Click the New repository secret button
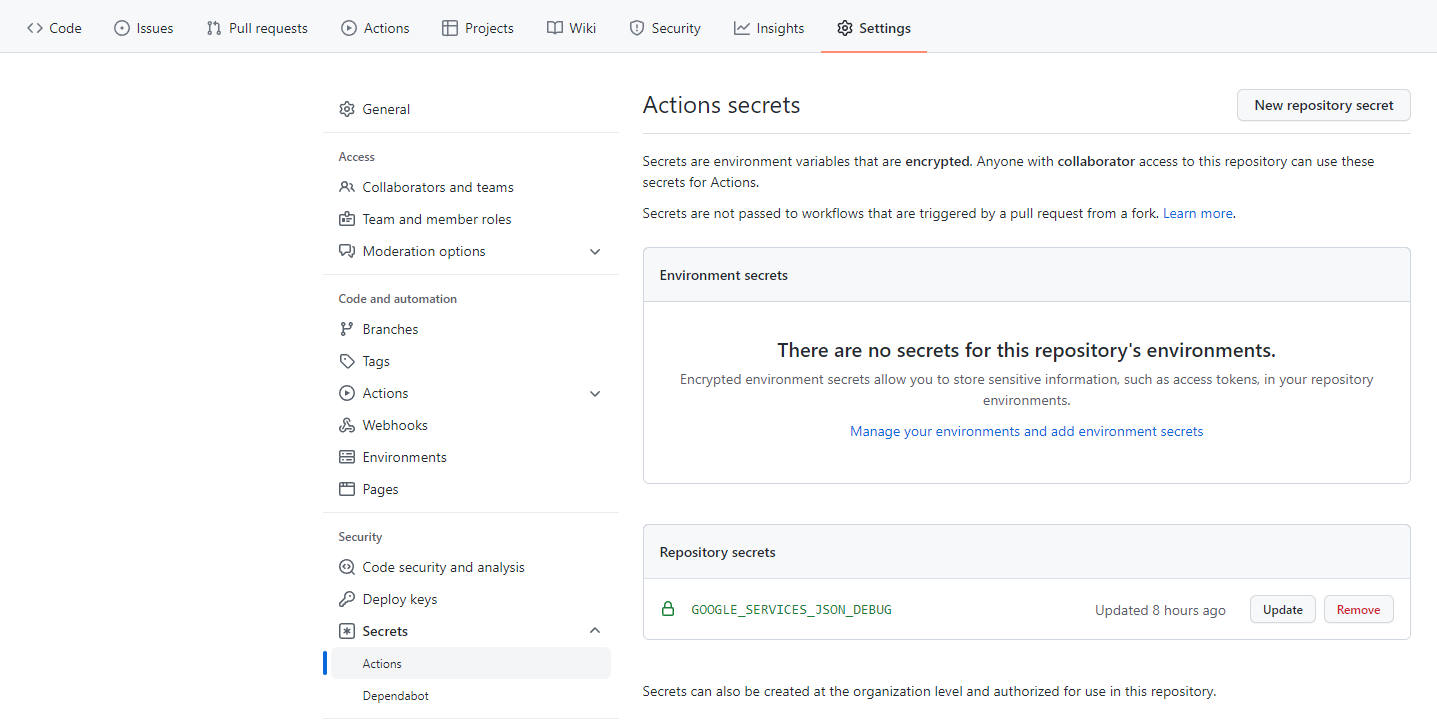This screenshot has height=724, width=1437. pos(1323,105)
